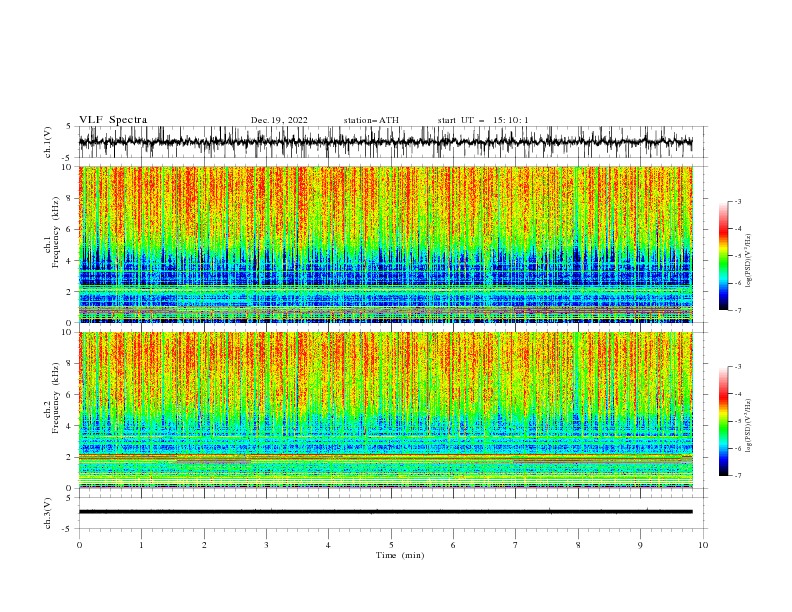
Task: Click the time axis tick label "3"
Action: pos(266,545)
